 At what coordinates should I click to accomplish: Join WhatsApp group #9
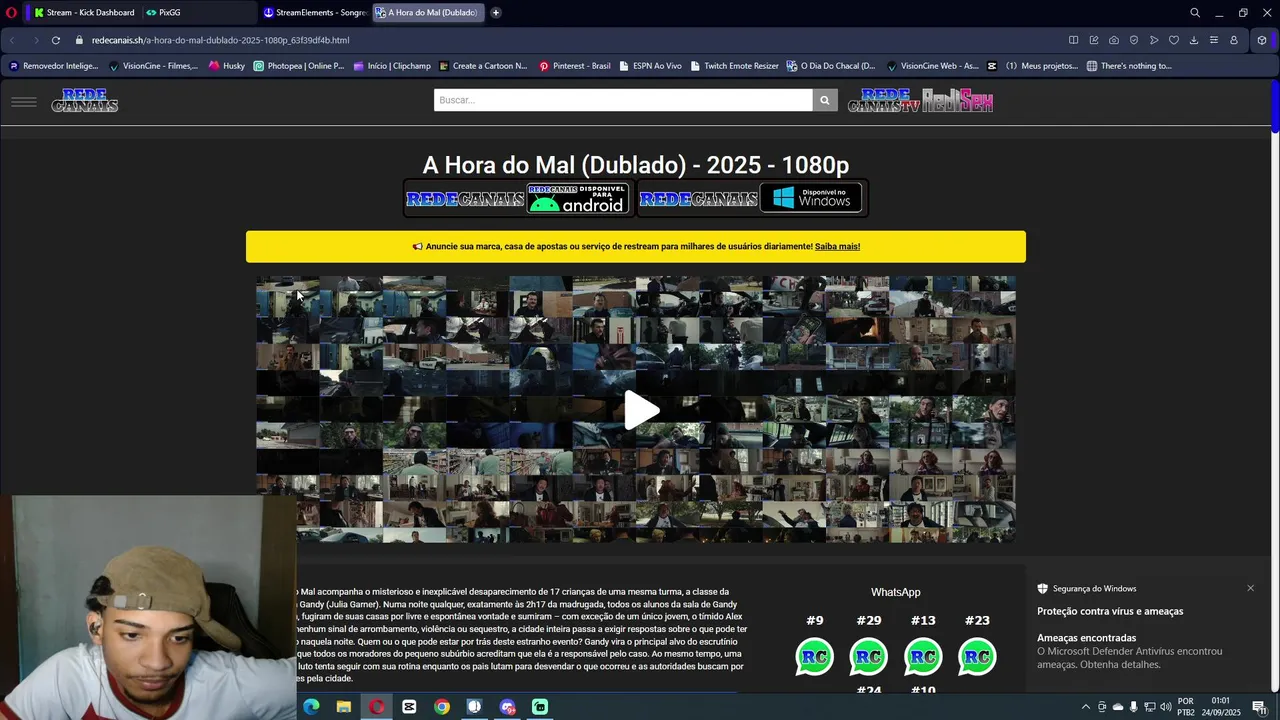click(x=814, y=657)
